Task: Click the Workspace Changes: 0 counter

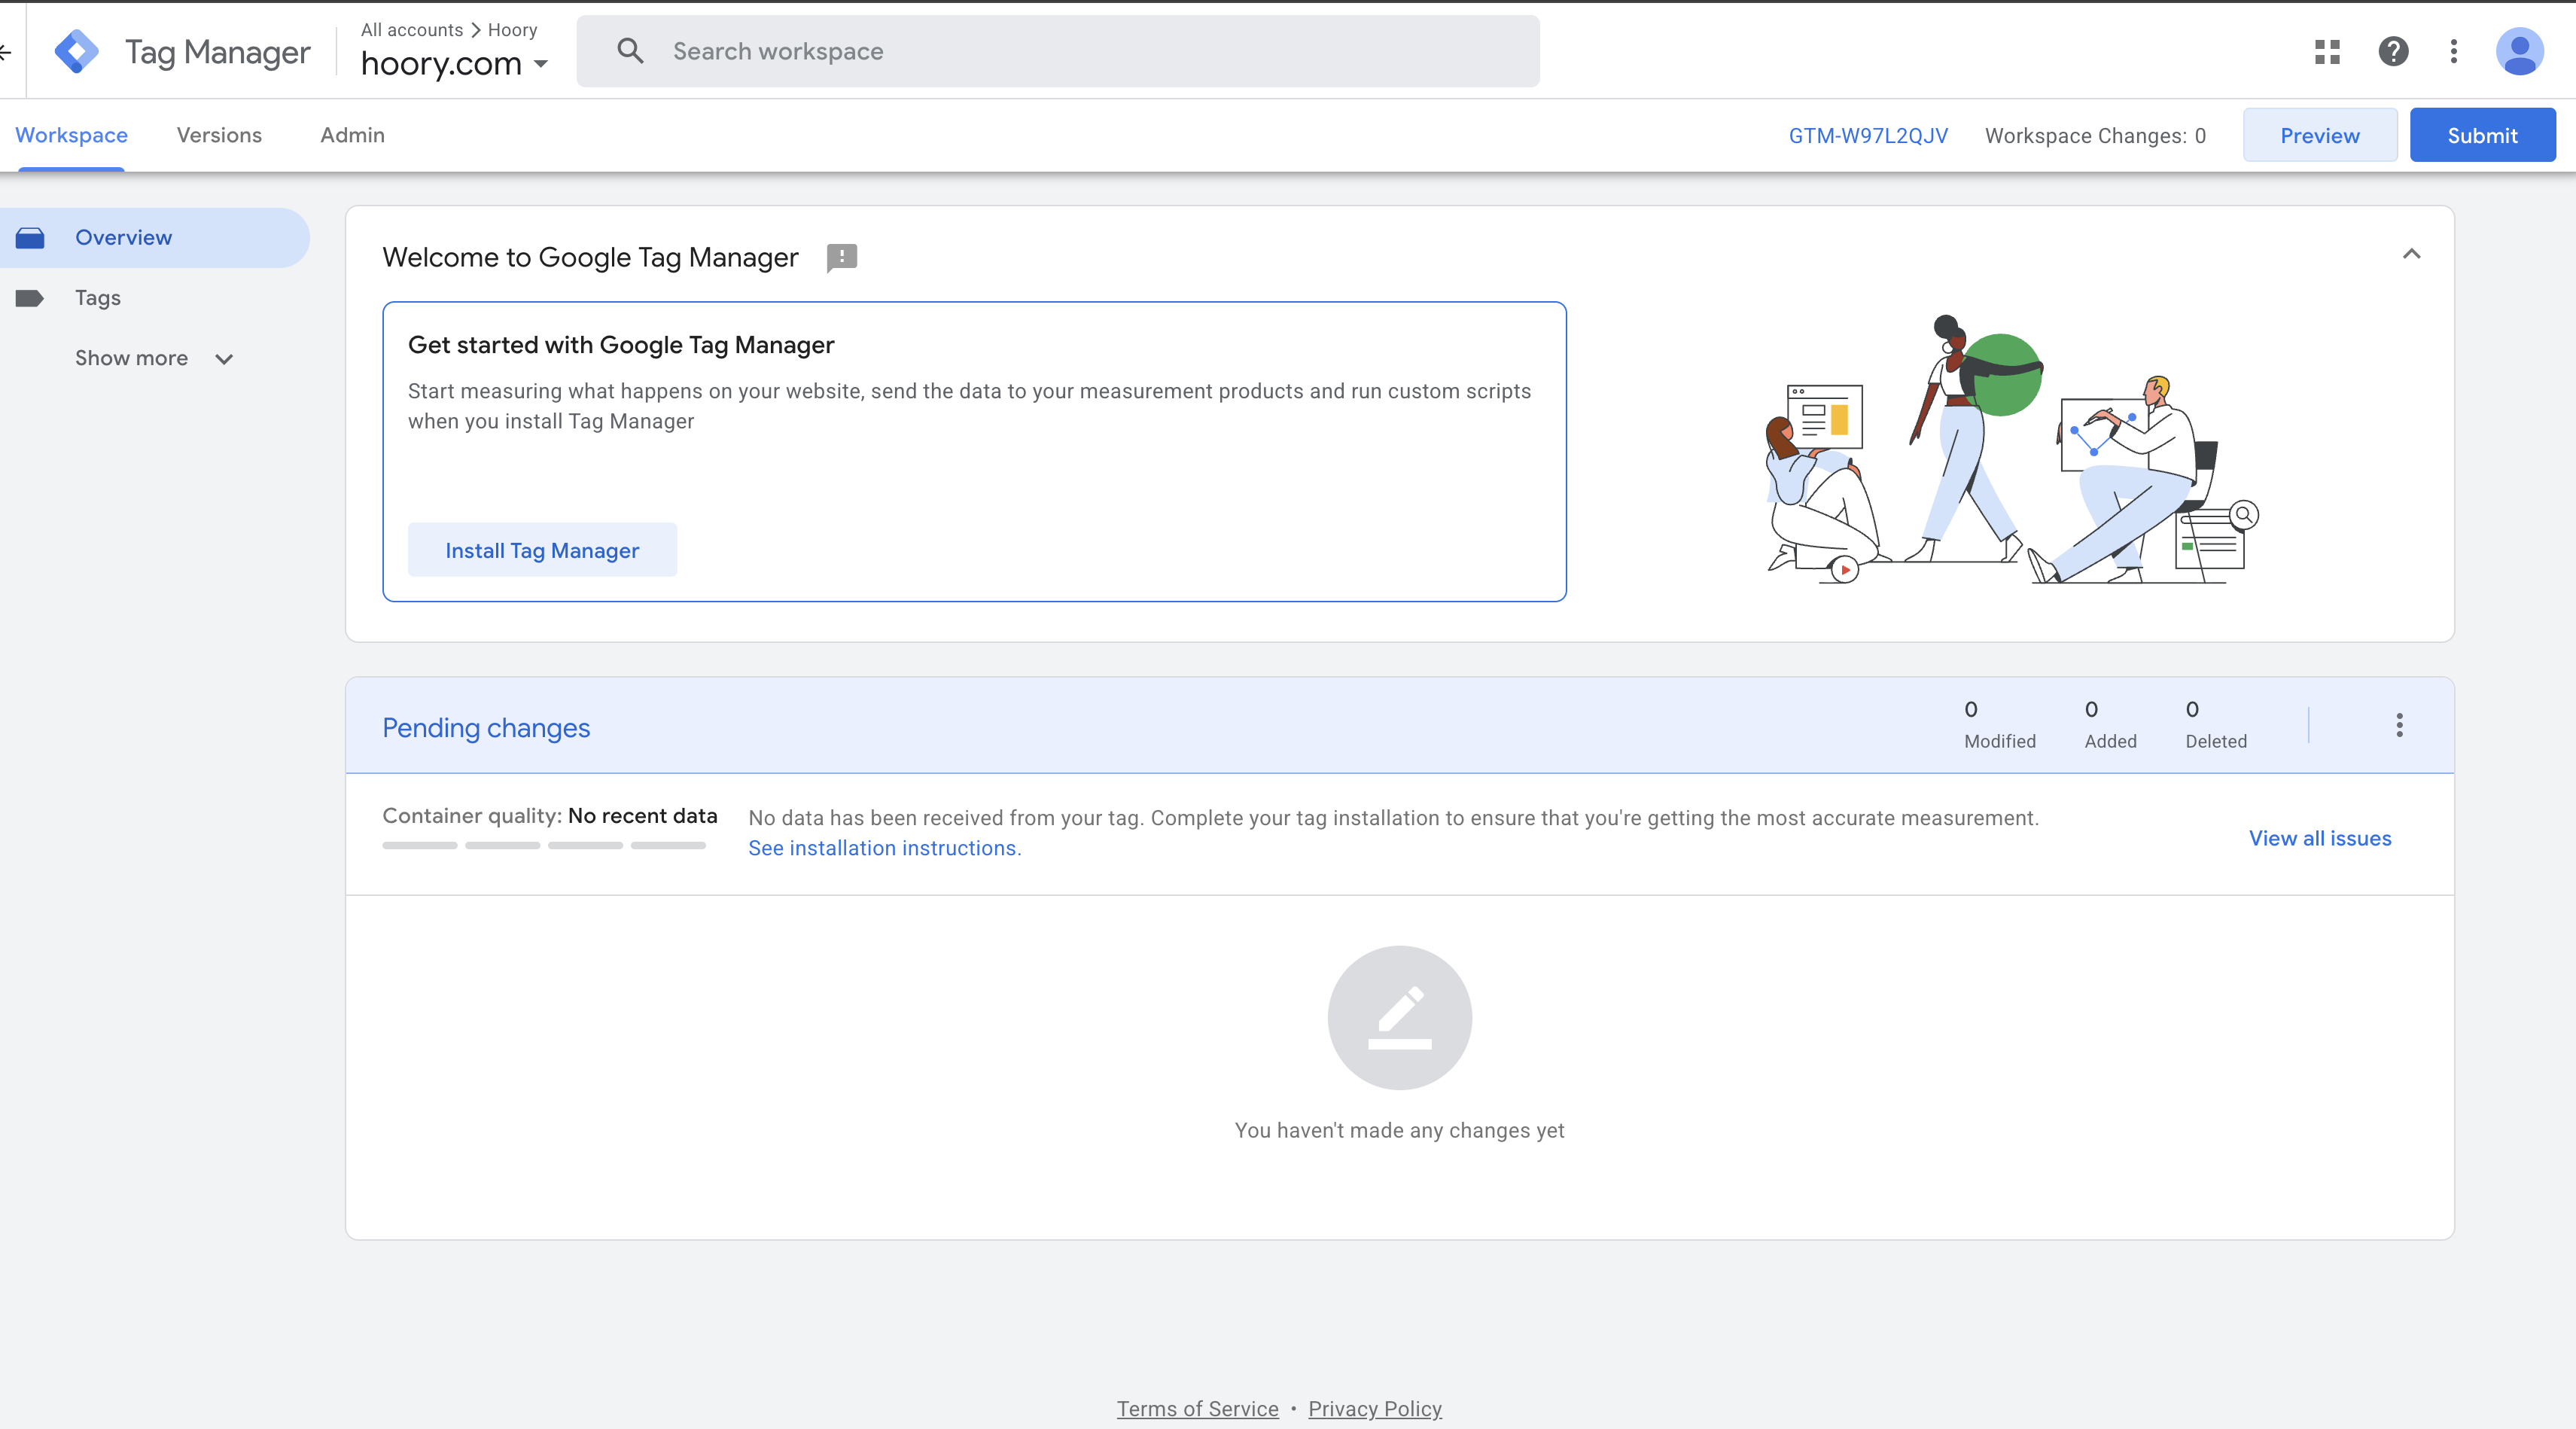Action: click(2095, 136)
